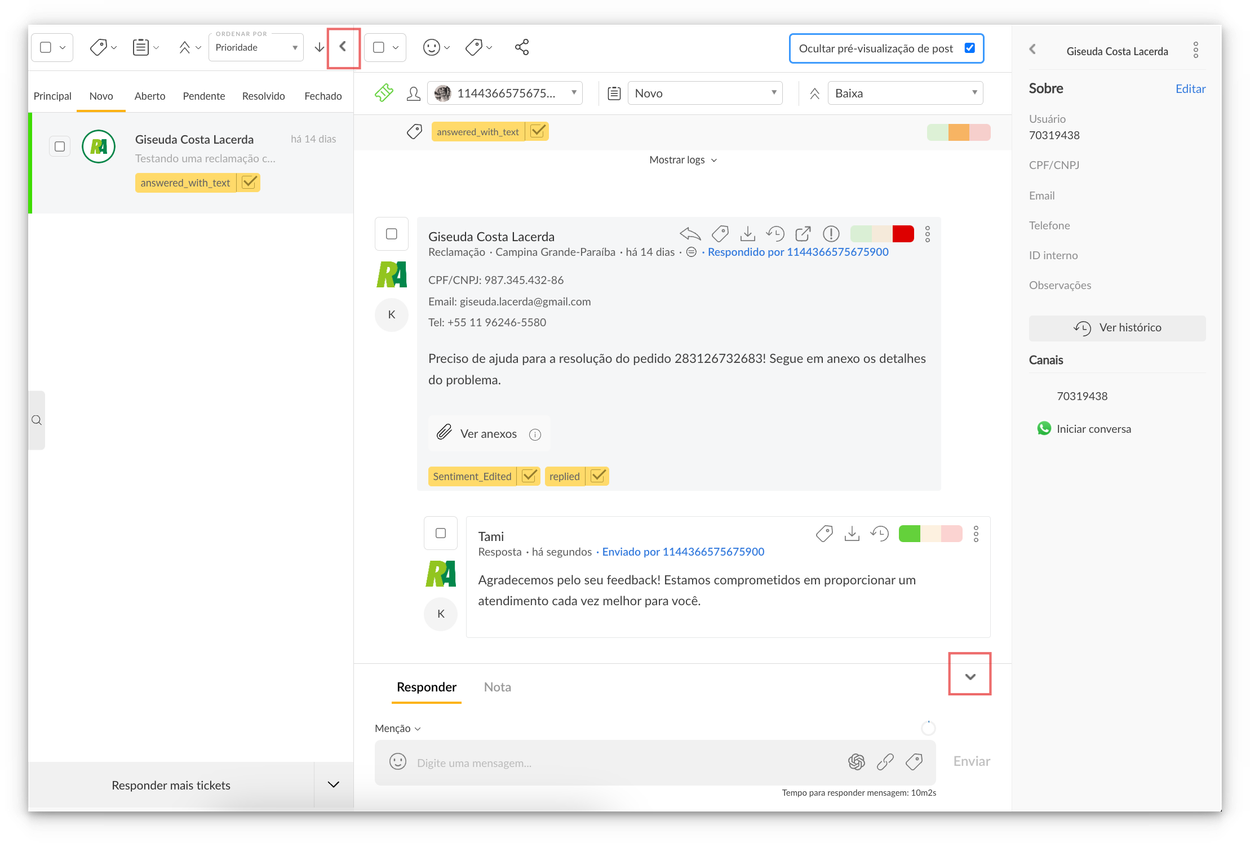Click the history clock icon on Tami's response
Image resolution: width=1250 pixels, height=843 pixels.
[880, 534]
